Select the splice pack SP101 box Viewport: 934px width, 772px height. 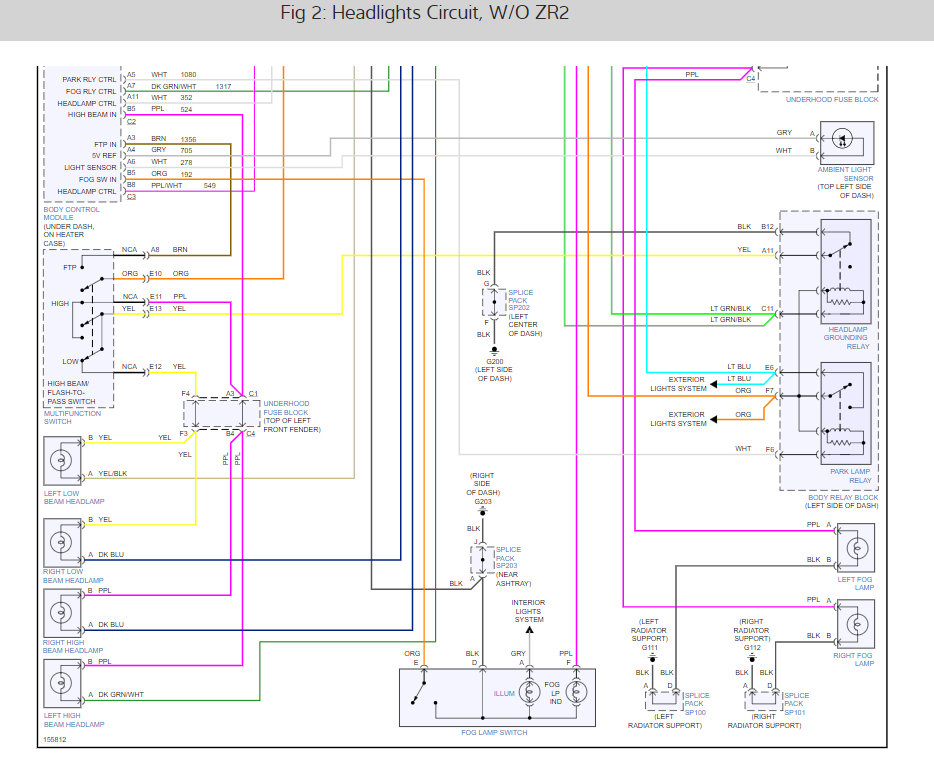(764, 700)
